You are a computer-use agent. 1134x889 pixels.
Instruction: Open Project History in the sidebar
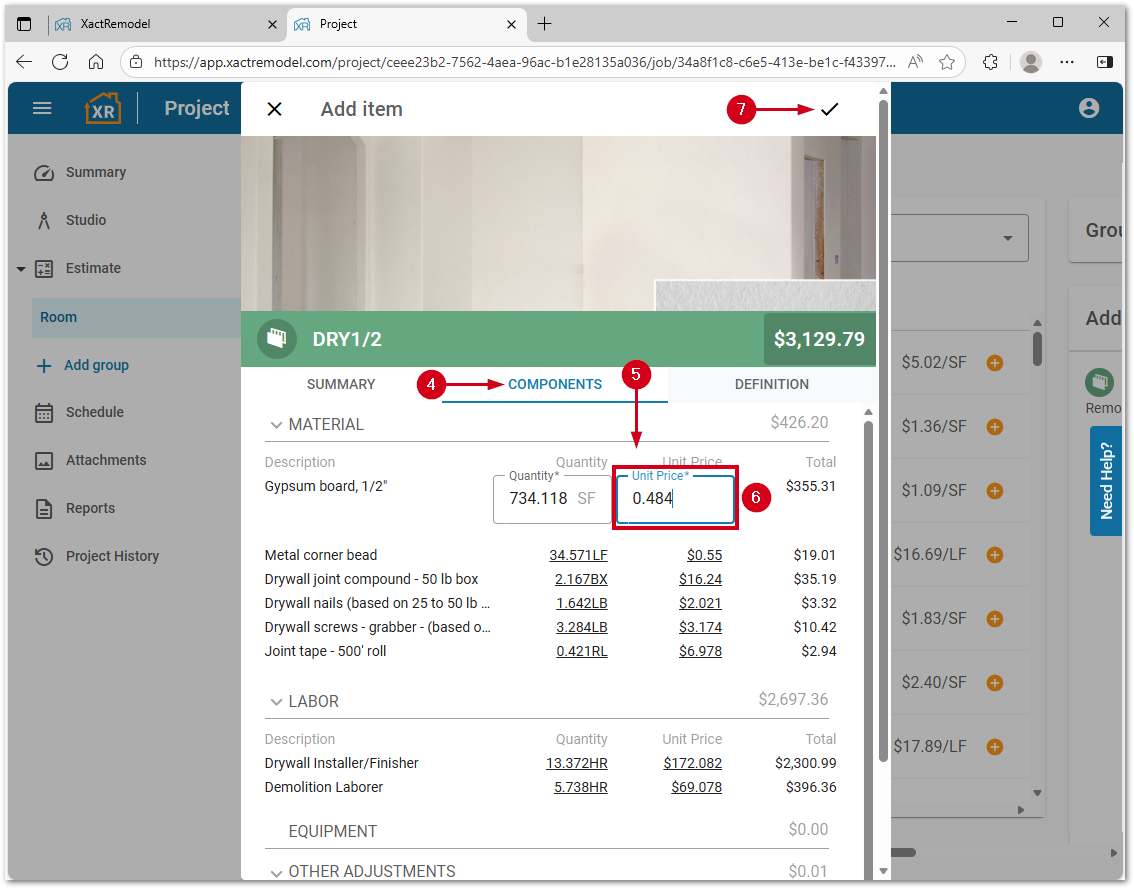pos(111,556)
